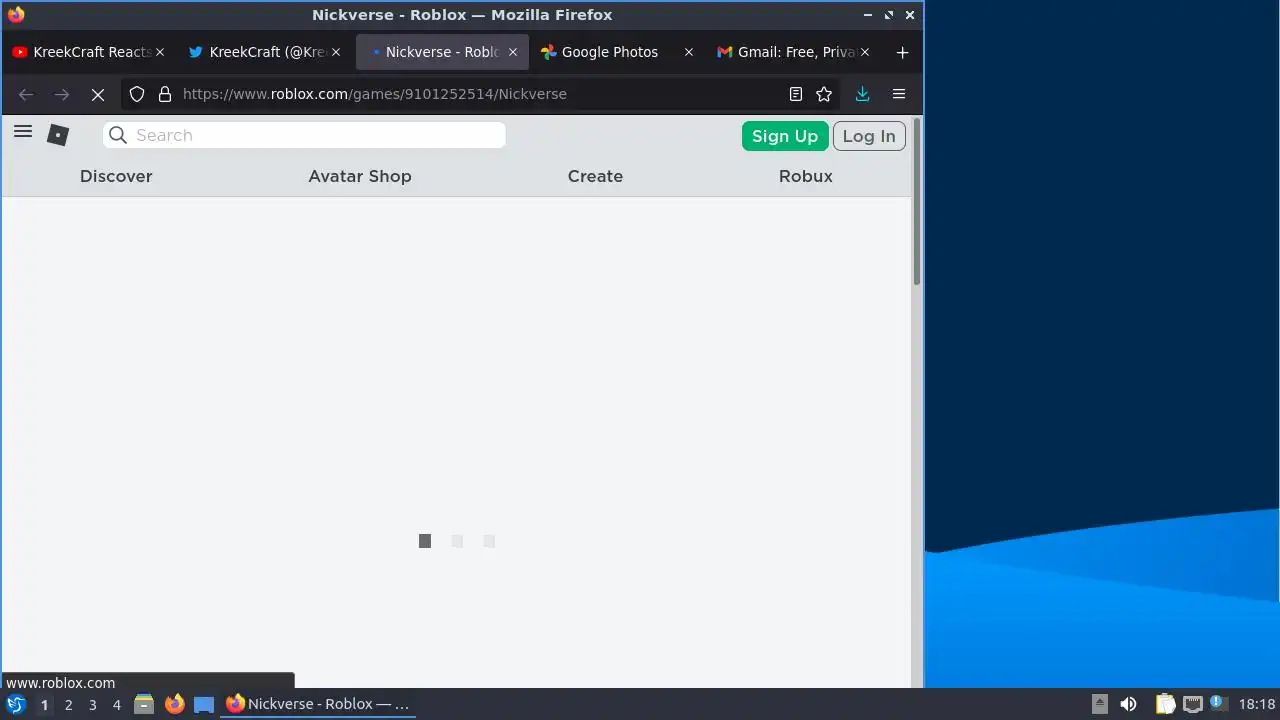The height and width of the screenshot is (720, 1280).
Task: Close the Google Photos tab
Action: (x=688, y=52)
